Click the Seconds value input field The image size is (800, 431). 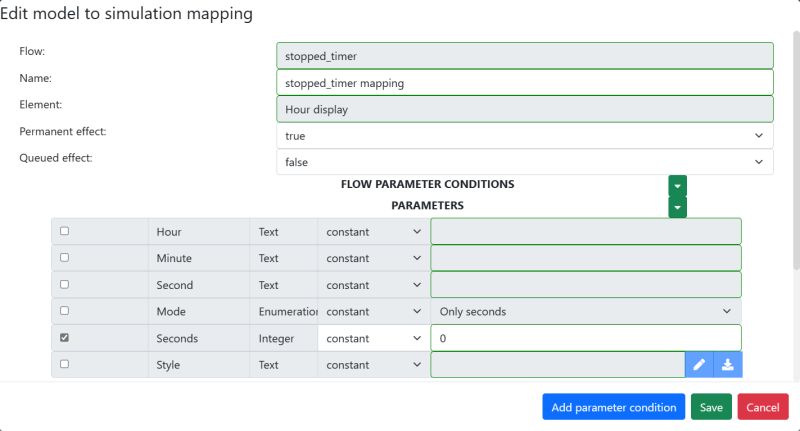(x=586, y=338)
